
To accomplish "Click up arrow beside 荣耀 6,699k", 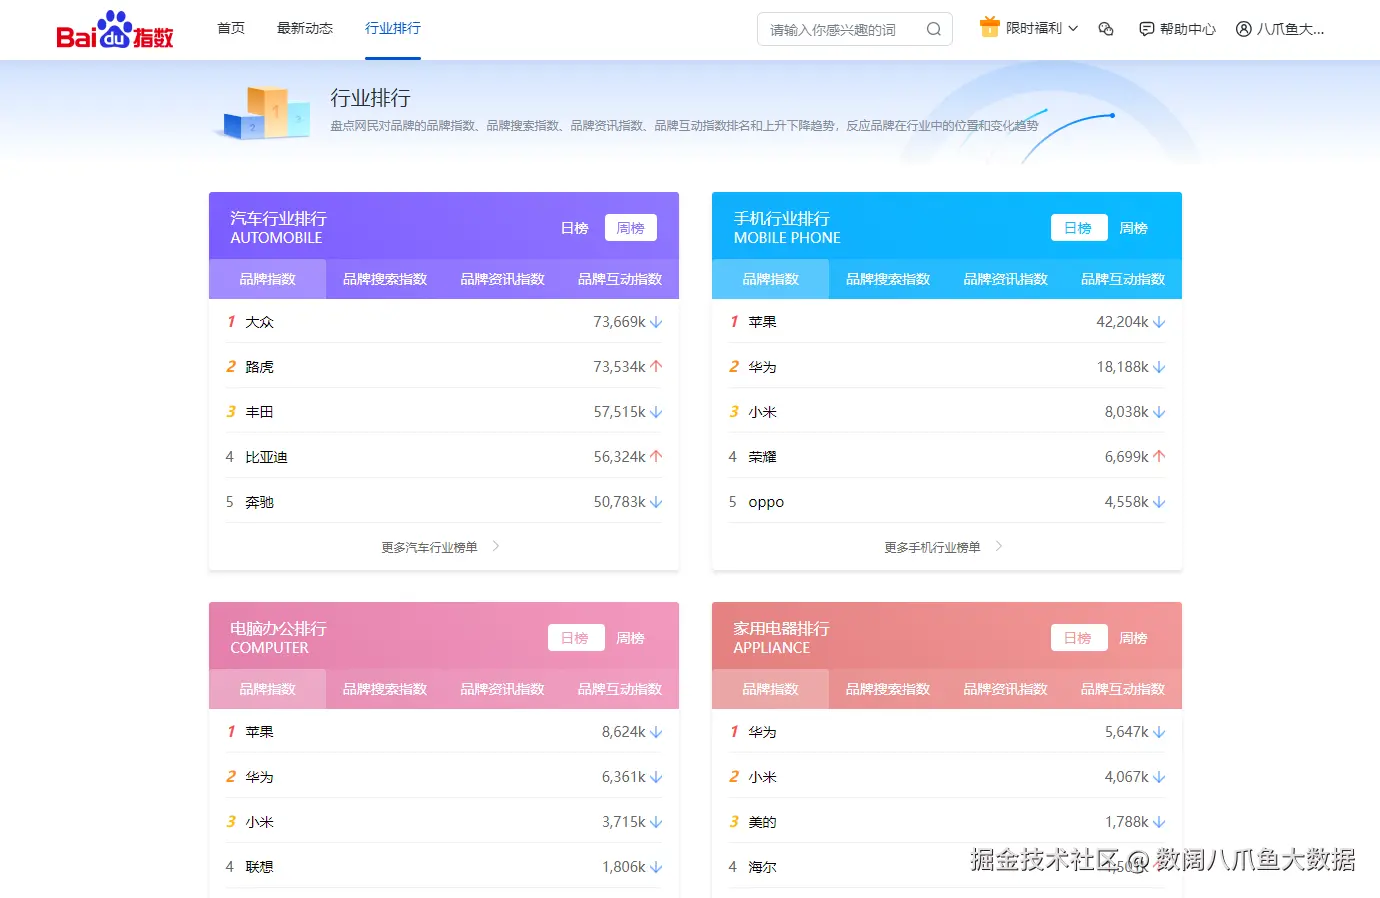I will [x=1159, y=457].
